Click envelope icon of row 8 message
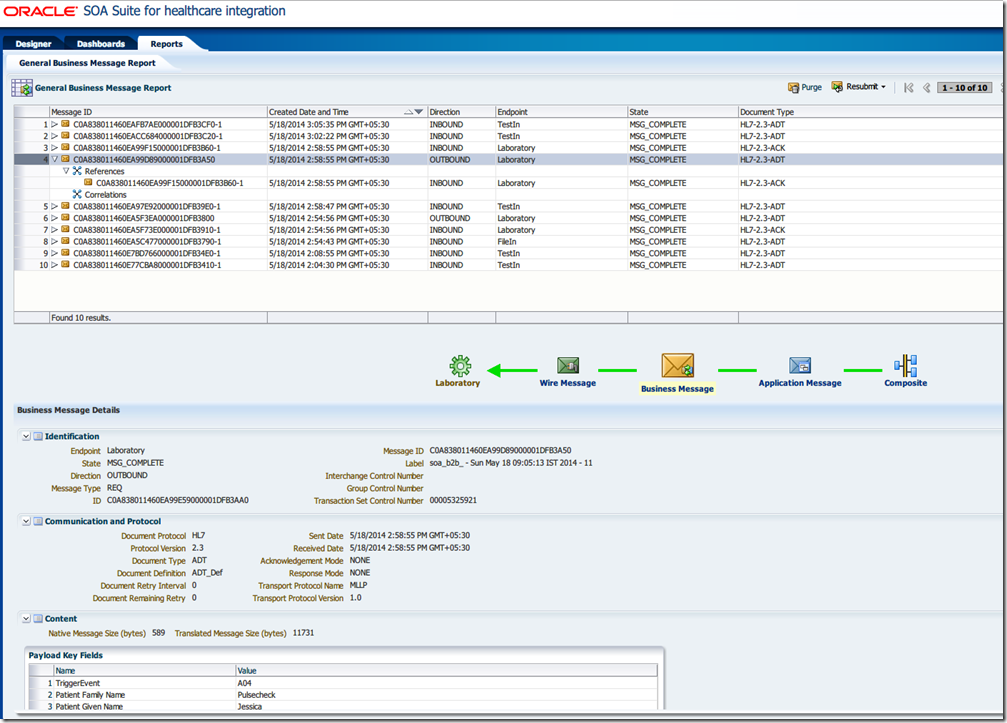This screenshot has height=723, width=1007. click(x=65, y=241)
